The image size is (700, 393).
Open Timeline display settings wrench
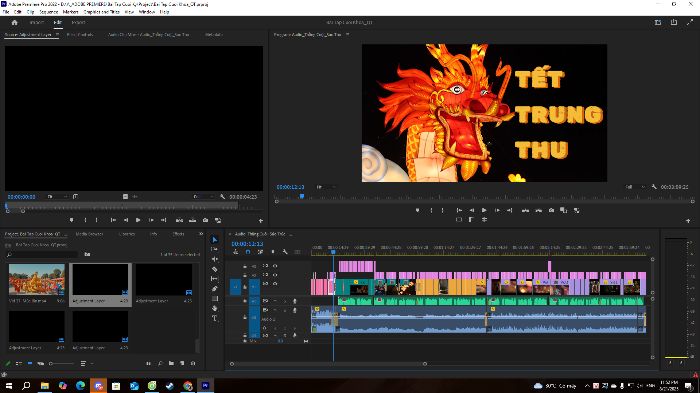tap(285, 252)
